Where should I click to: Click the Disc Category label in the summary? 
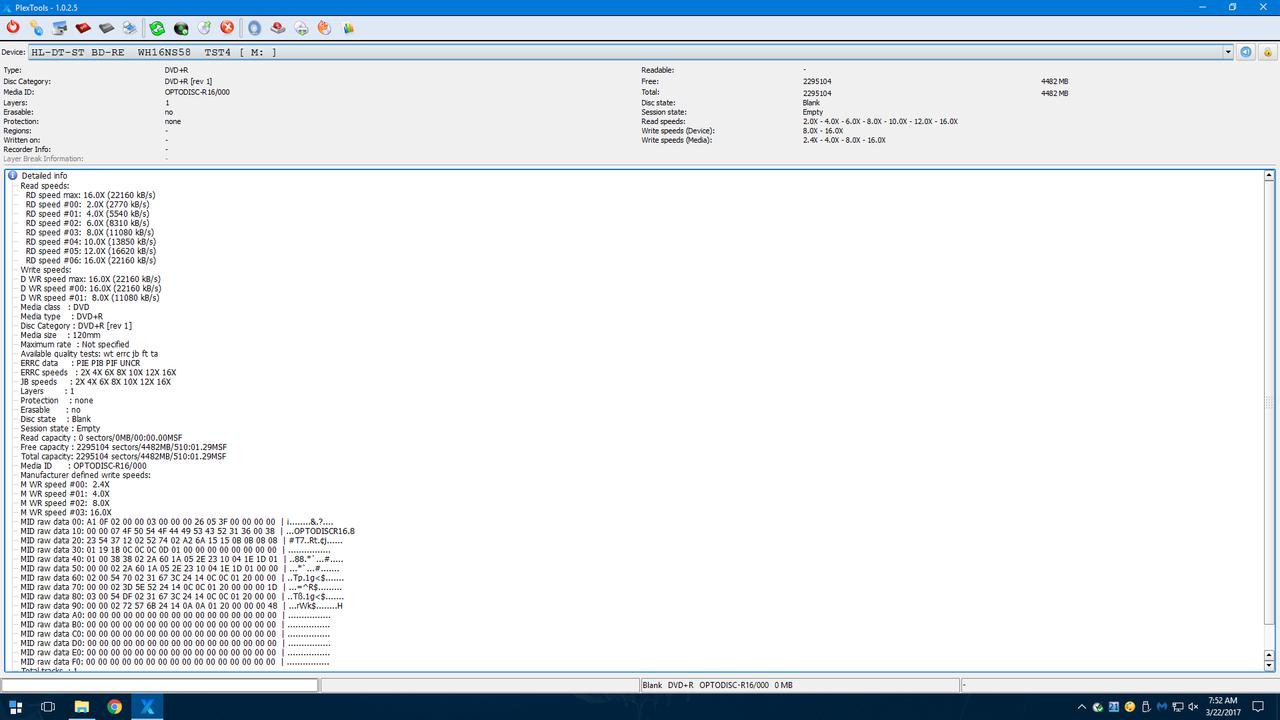point(27,82)
